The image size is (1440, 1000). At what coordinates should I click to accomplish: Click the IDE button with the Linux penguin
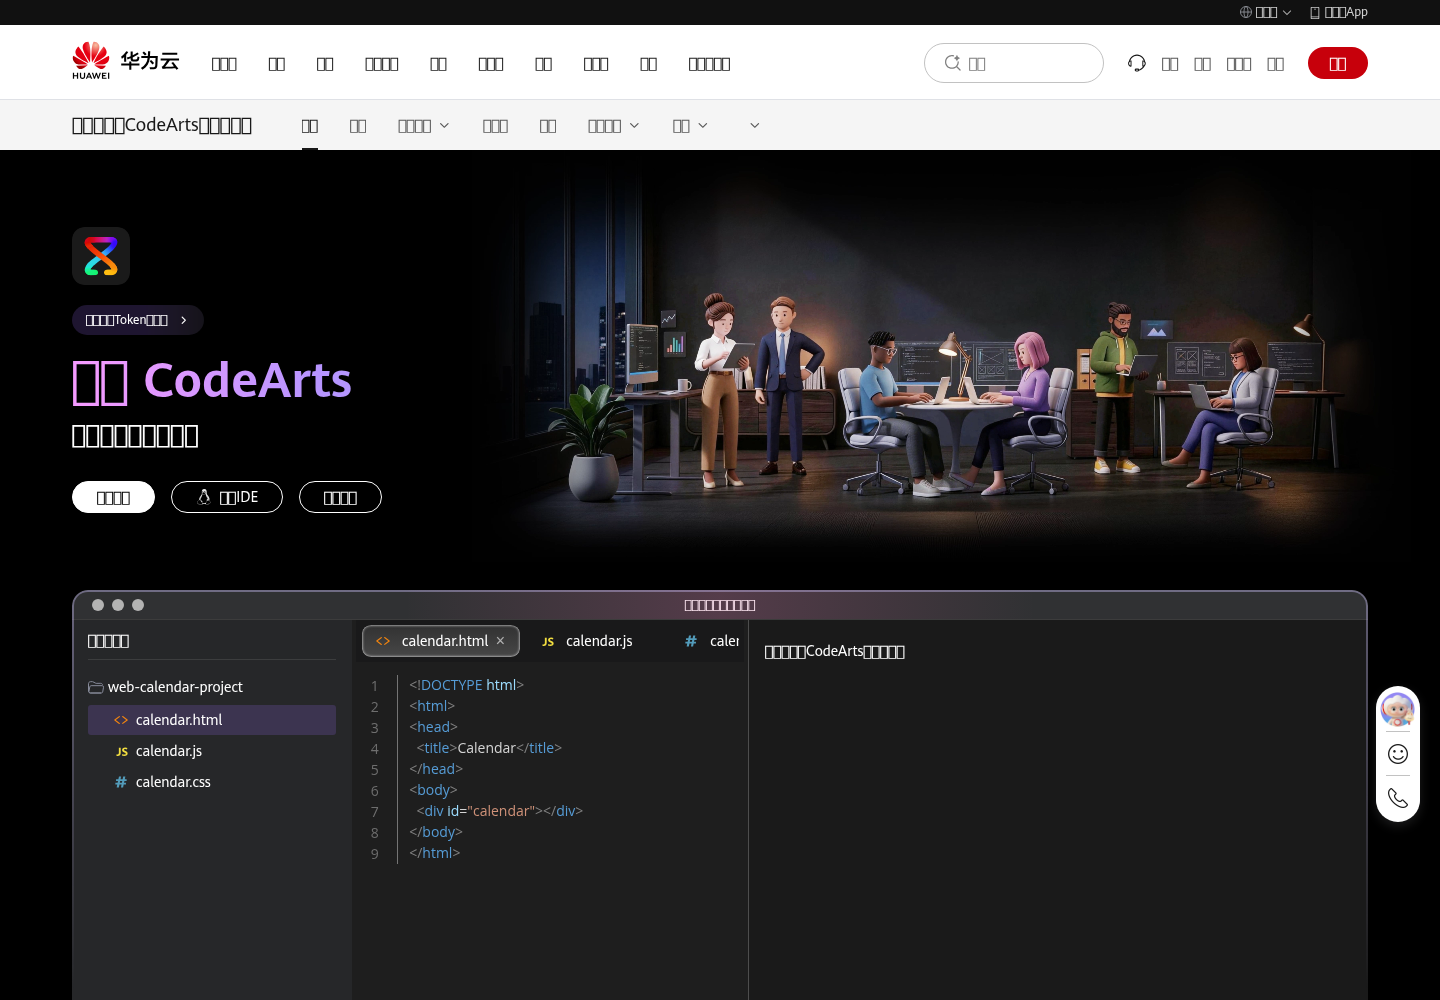click(x=227, y=497)
